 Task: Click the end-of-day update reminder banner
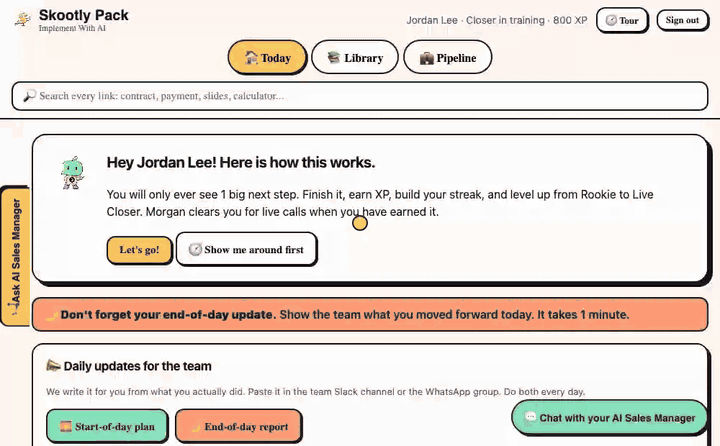370,315
